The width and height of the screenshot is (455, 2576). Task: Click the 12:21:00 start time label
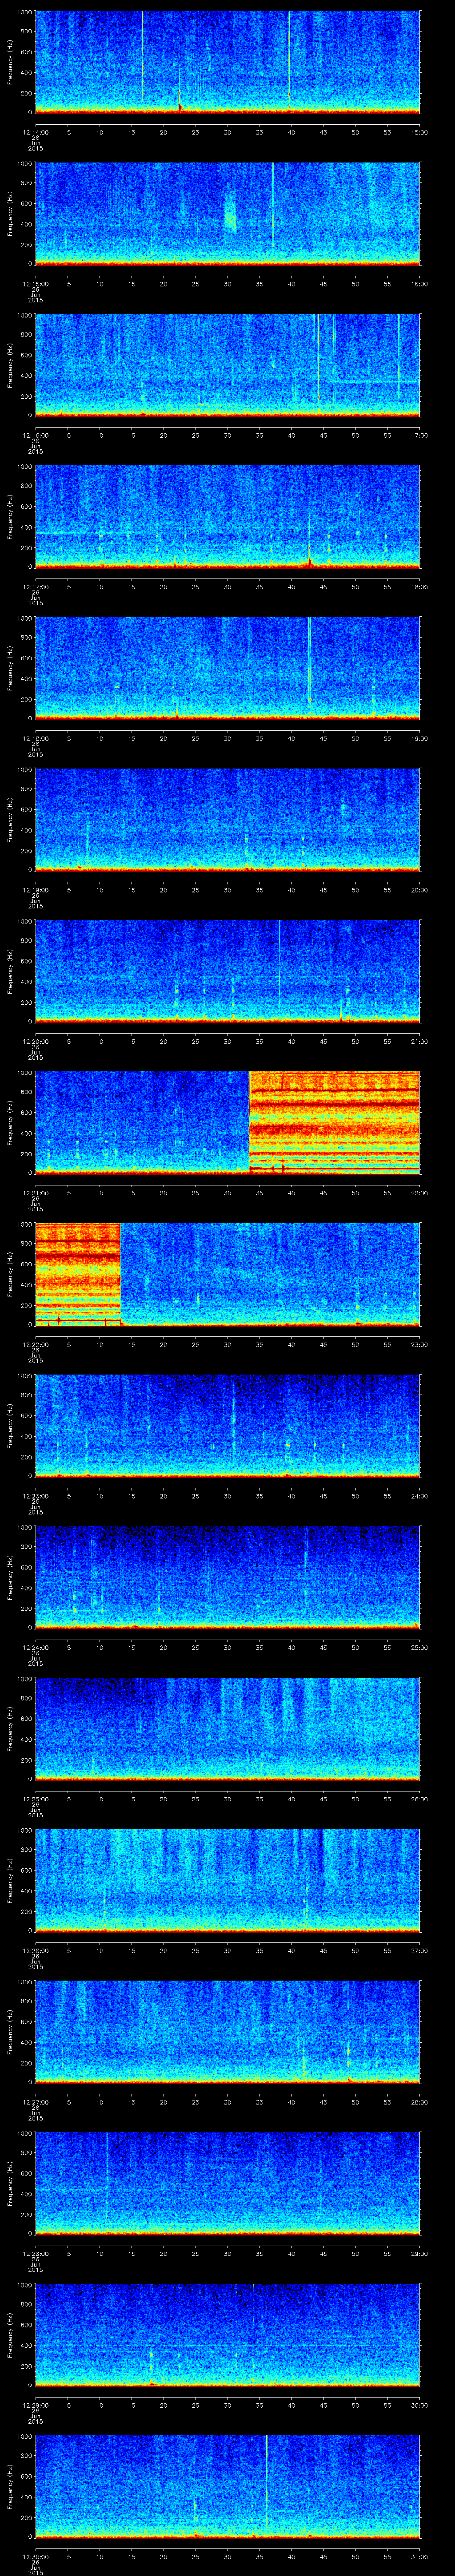pos(35,1192)
